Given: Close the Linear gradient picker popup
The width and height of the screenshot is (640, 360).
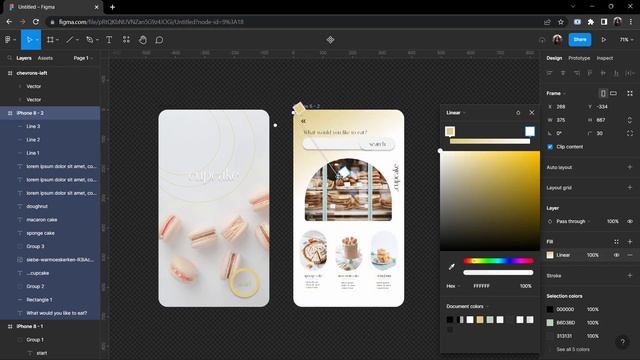Looking at the screenshot, I should (x=531, y=113).
